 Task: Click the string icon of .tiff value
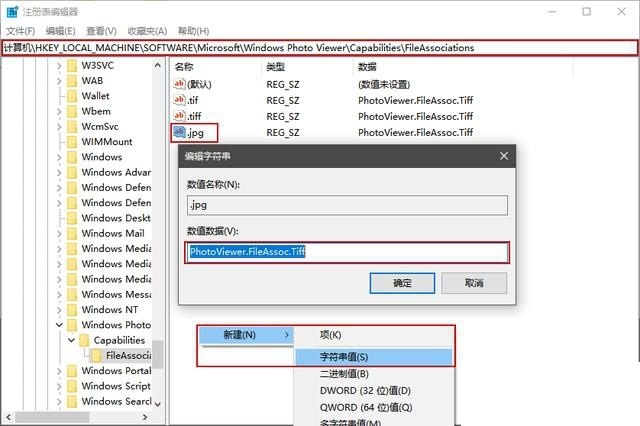tap(179, 116)
